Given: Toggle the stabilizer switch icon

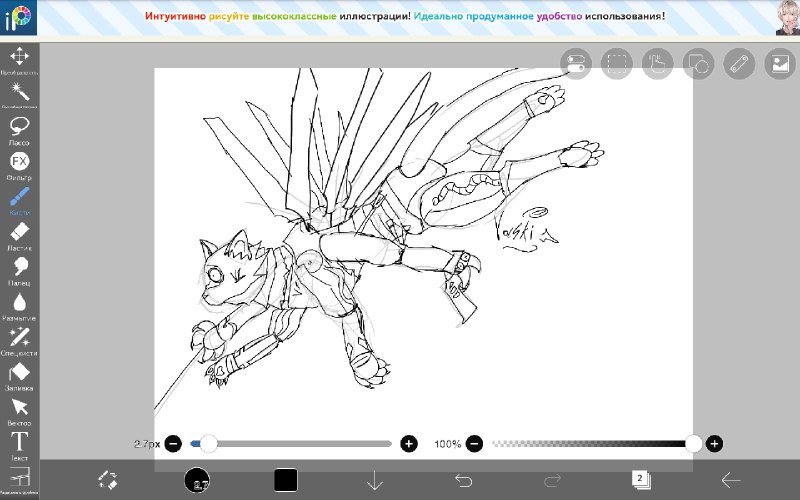Looking at the screenshot, I should (576, 64).
